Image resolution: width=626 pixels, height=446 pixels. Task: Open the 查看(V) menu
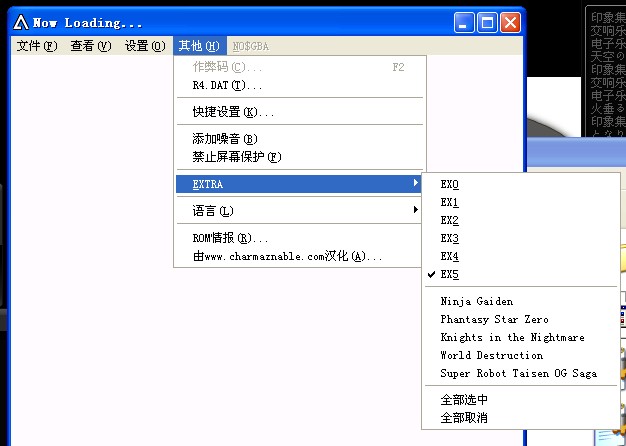(x=91, y=46)
